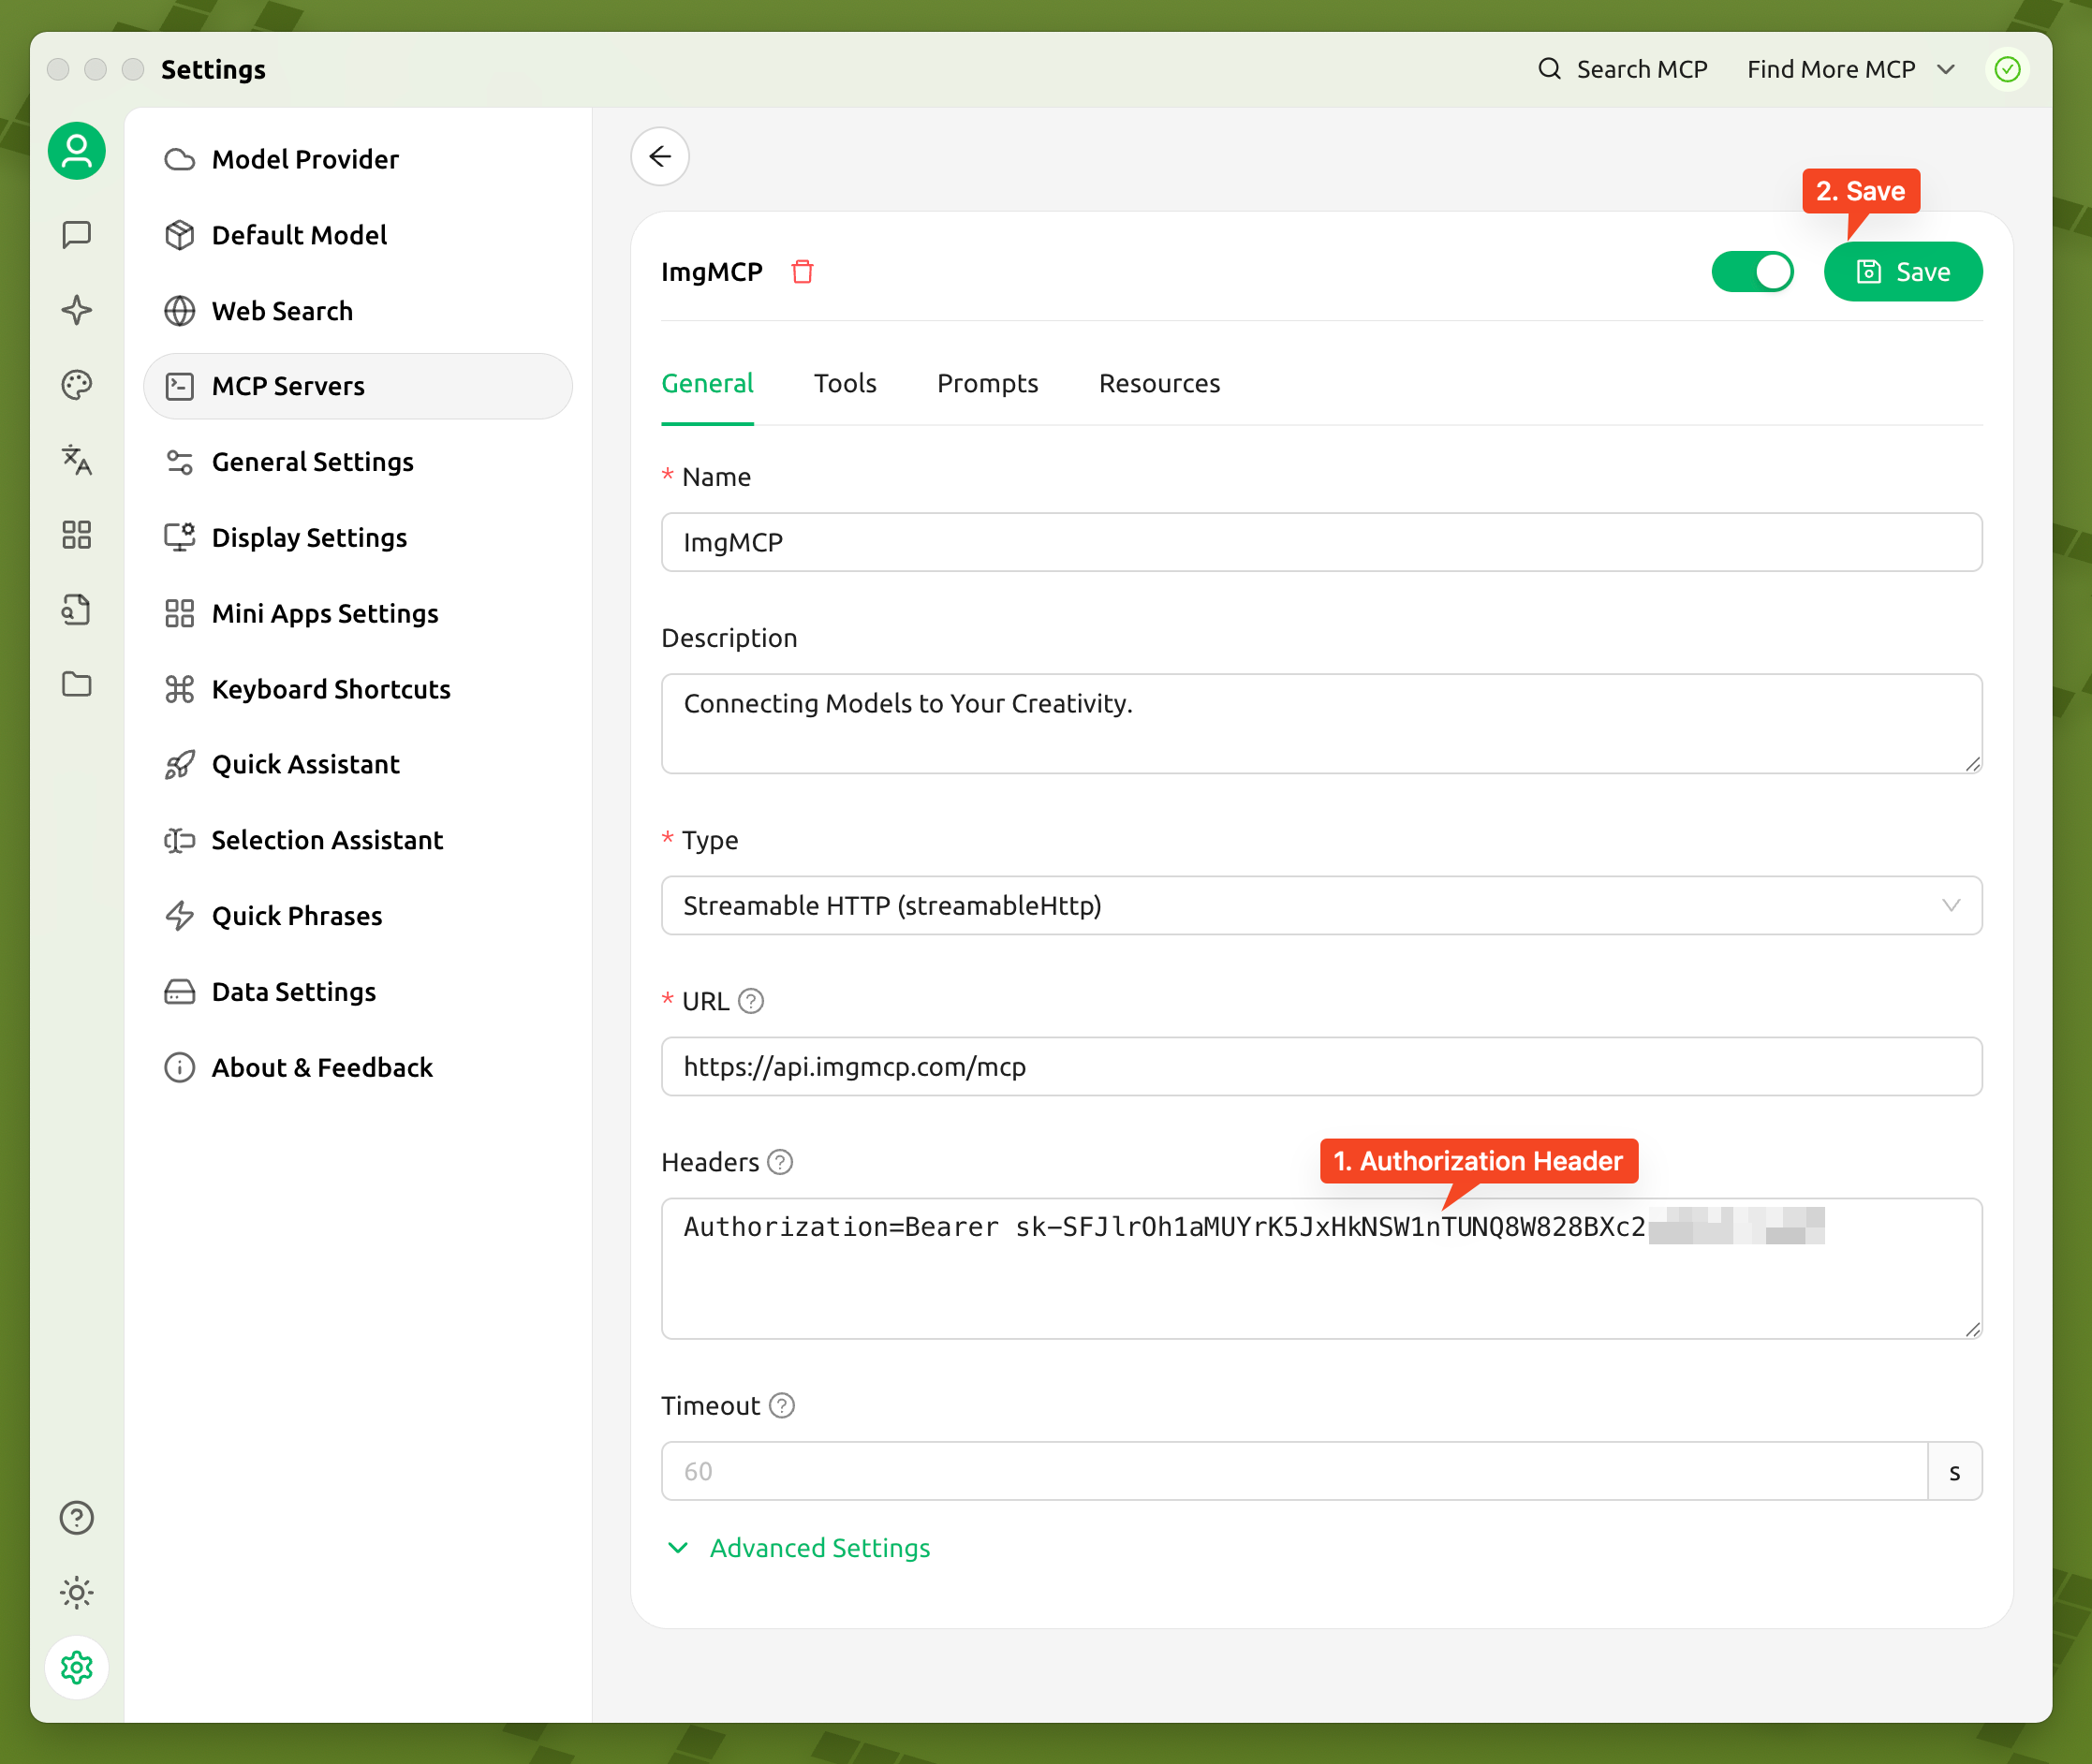The image size is (2092, 1764).
Task: Open the mini apps grid icon
Action: click(76, 535)
